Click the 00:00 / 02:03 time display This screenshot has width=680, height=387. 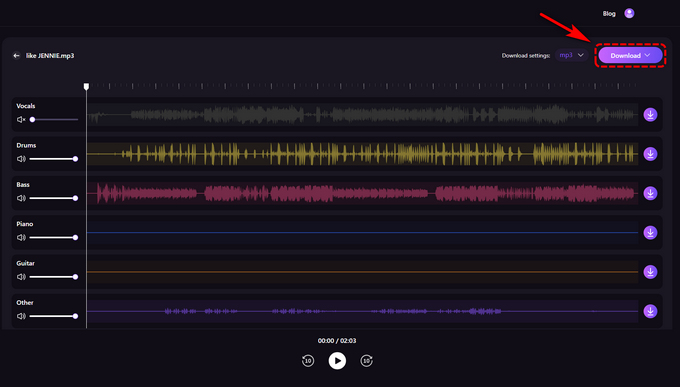coord(337,341)
